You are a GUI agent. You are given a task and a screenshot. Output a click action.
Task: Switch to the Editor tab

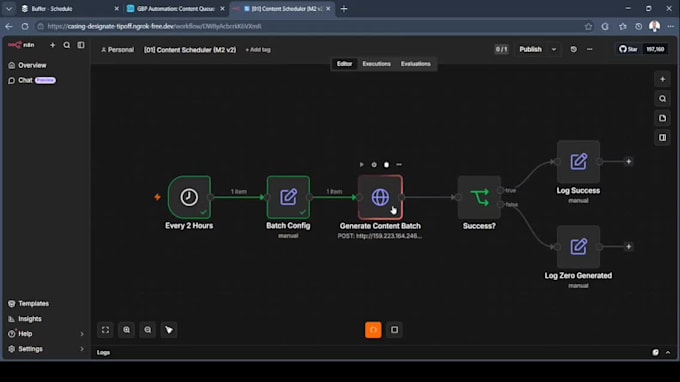(344, 64)
